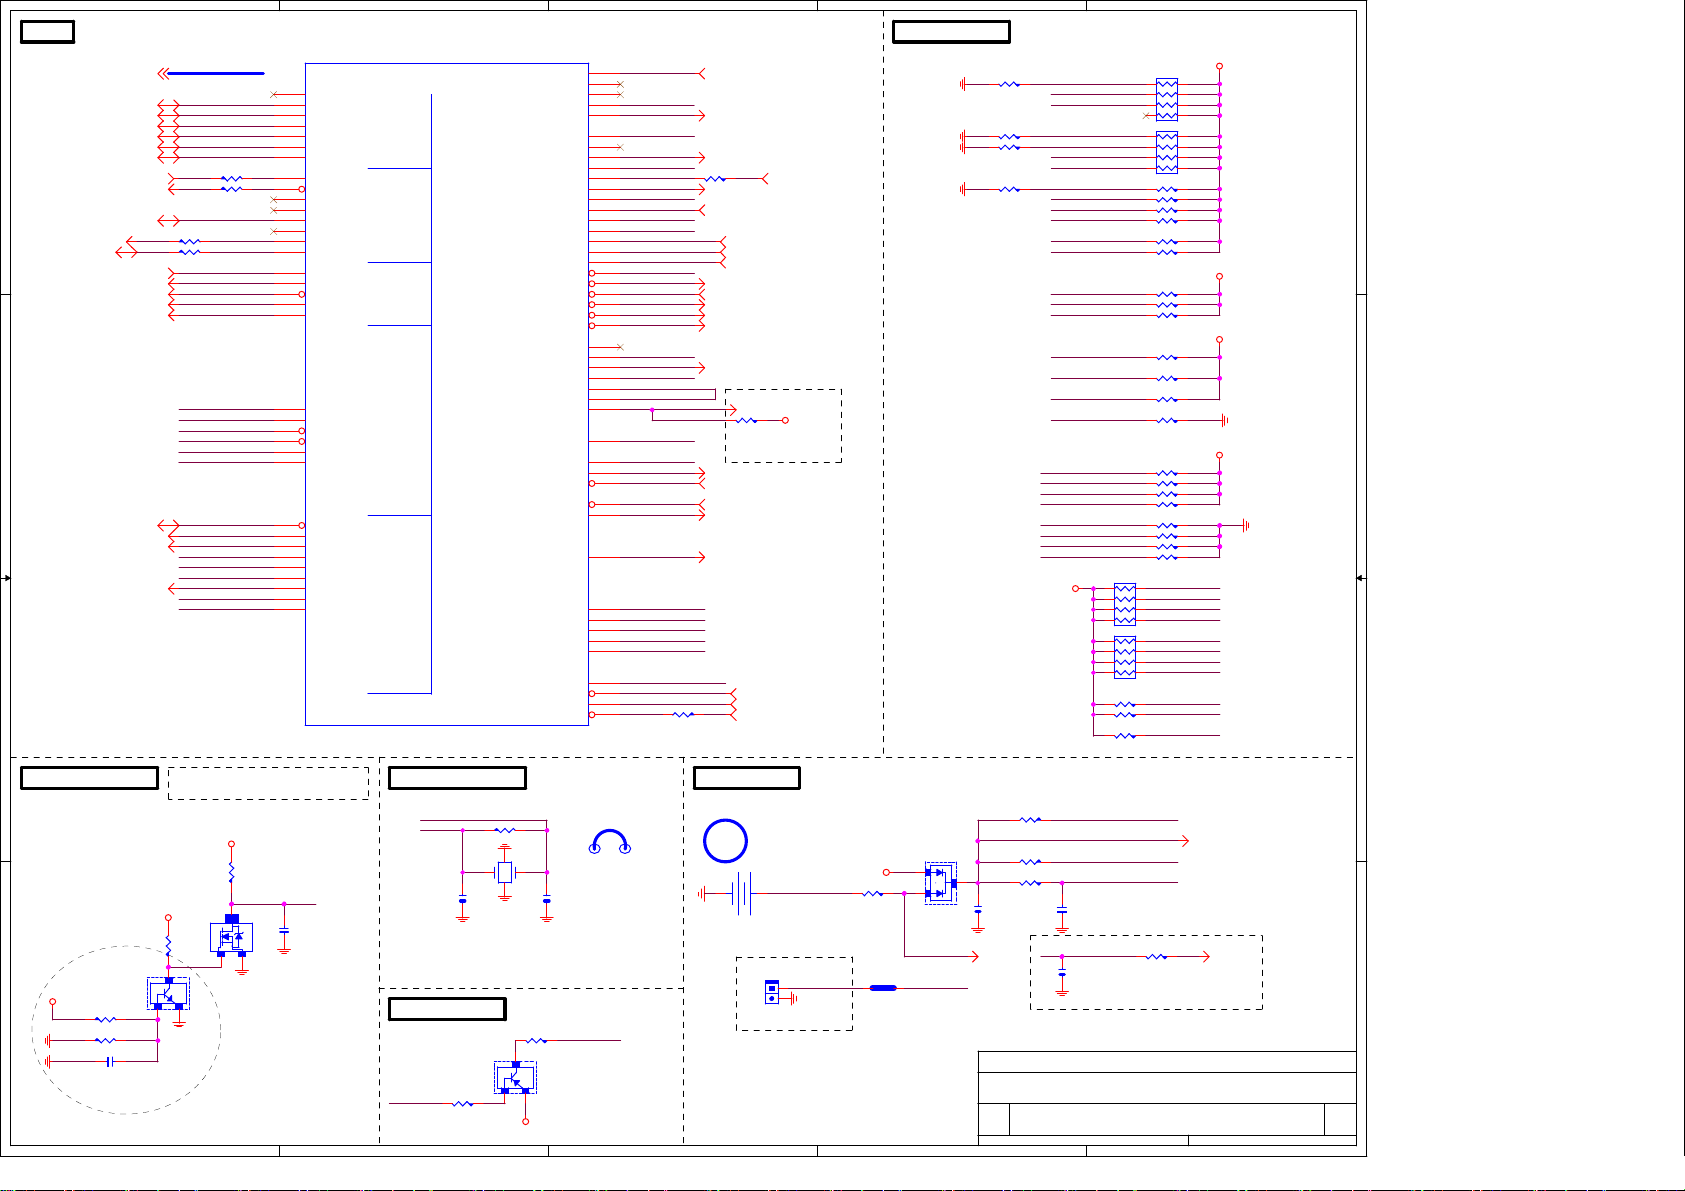Select the topmost four-resistor array package
The width and height of the screenshot is (1685, 1191).
1166,99
